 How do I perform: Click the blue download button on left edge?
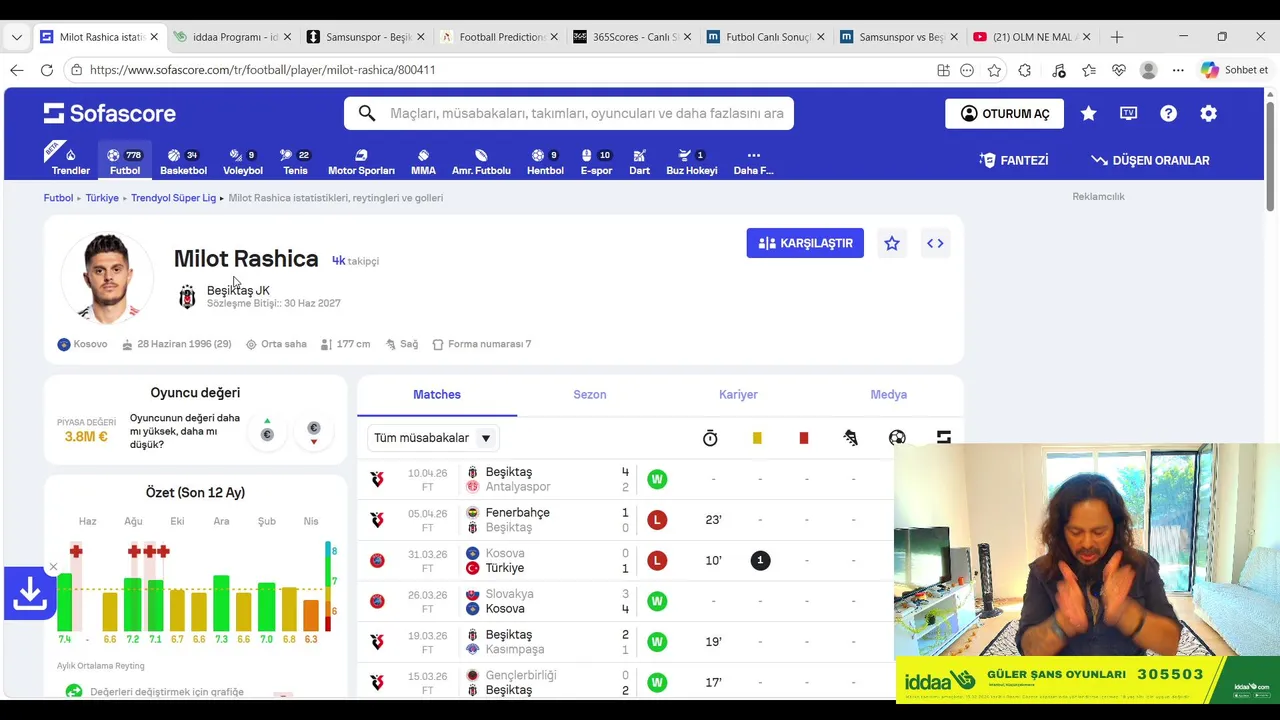tap(30, 593)
